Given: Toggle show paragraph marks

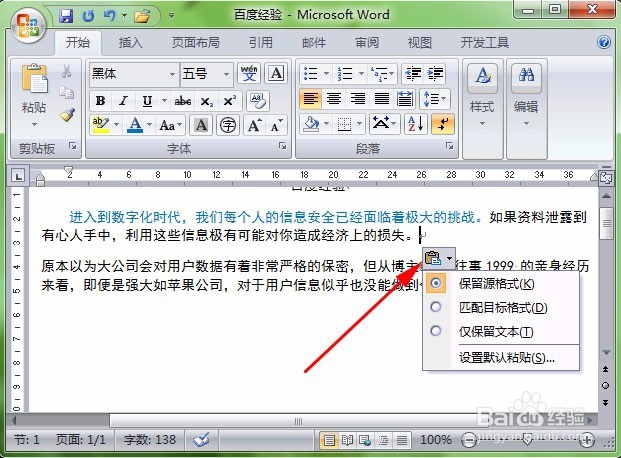Looking at the screenshot, I should tap(443, 124).
